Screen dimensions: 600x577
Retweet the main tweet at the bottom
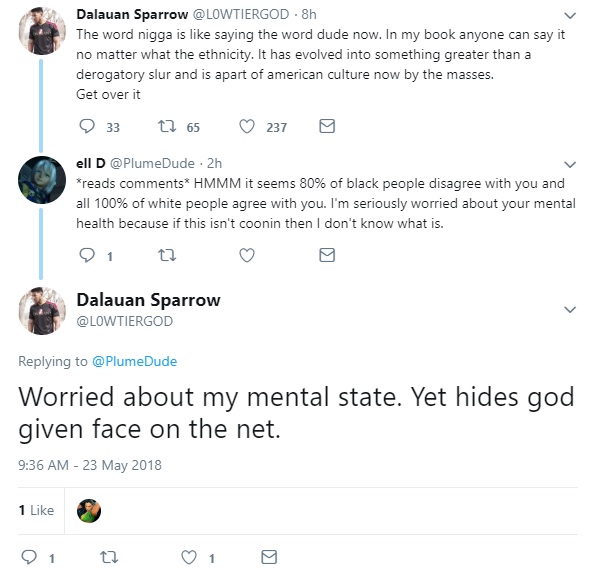point(109,557)
